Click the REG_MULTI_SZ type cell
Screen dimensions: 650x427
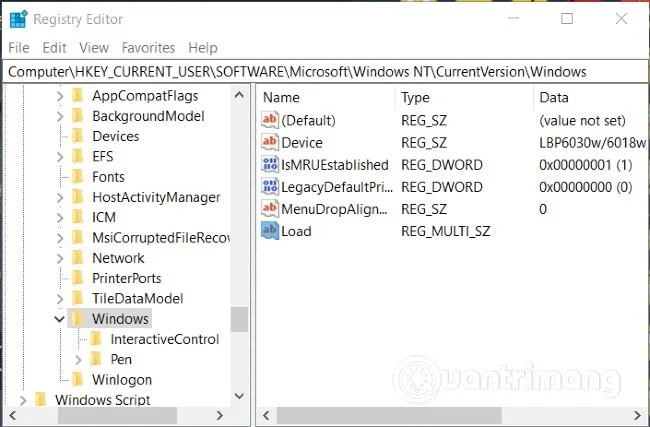pyautogui.click(x=446, y=231)
